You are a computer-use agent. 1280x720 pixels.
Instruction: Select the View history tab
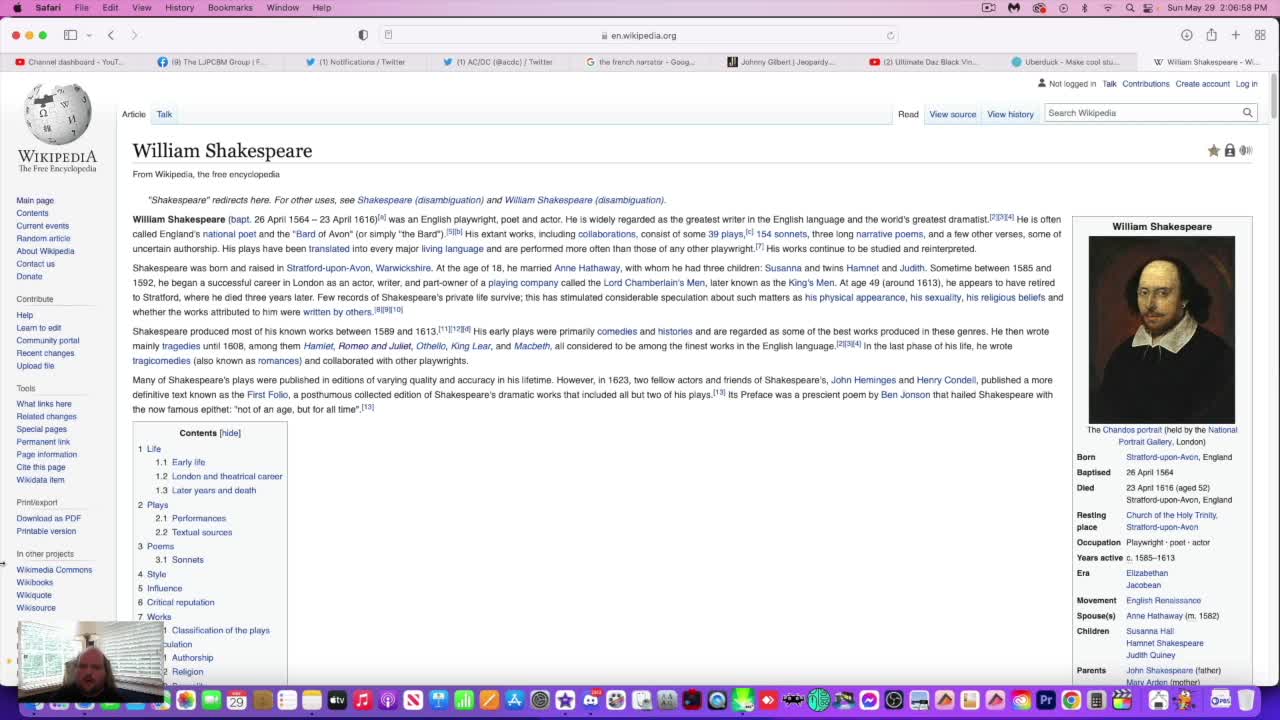coord(1010,114)
